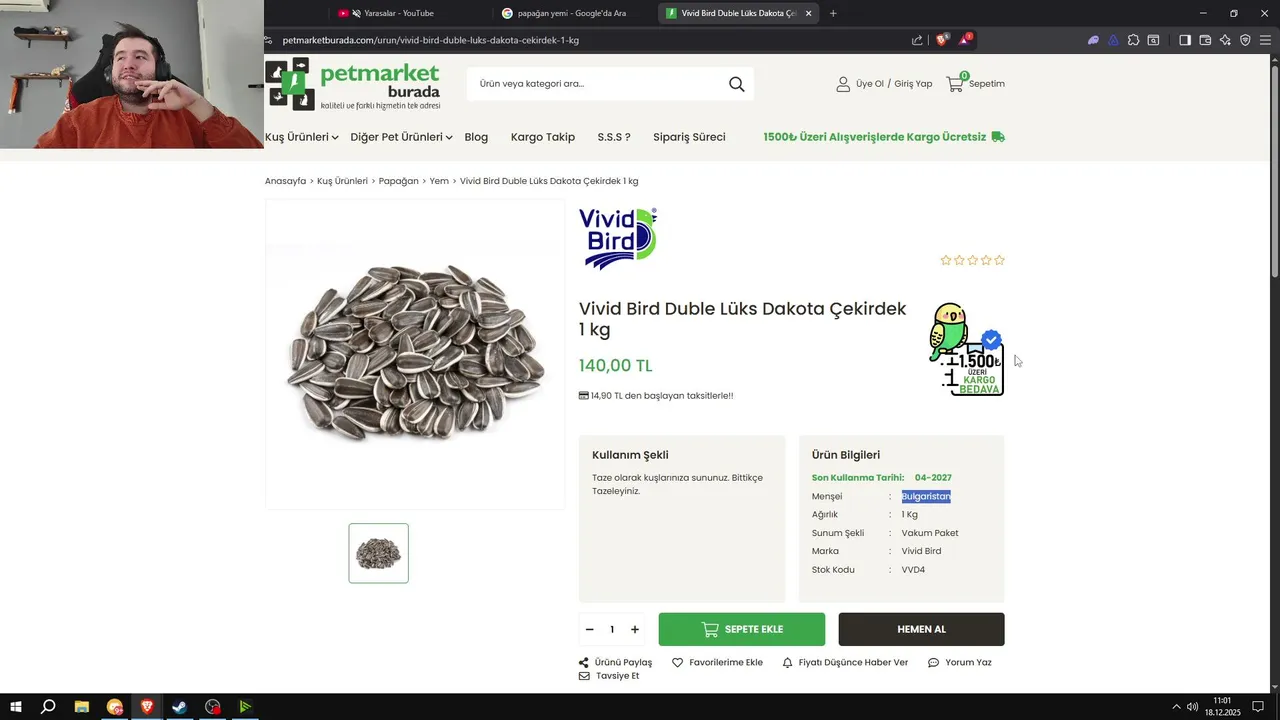Open the Sepetim shopping cart icon
The height and width of the screenshot is (720, 1280).
click(x=955, y=83)
